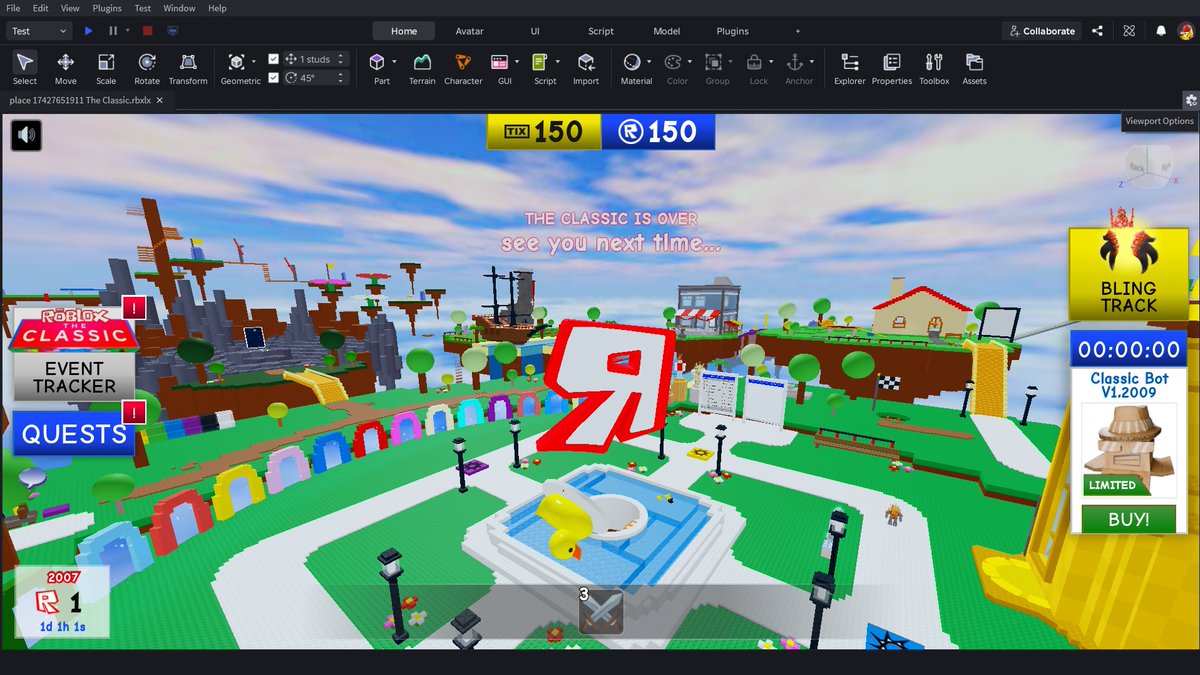Click the rotation 45° value stepper
Image resolution: width=1200 pixels, height=675 pixels.
341,77
